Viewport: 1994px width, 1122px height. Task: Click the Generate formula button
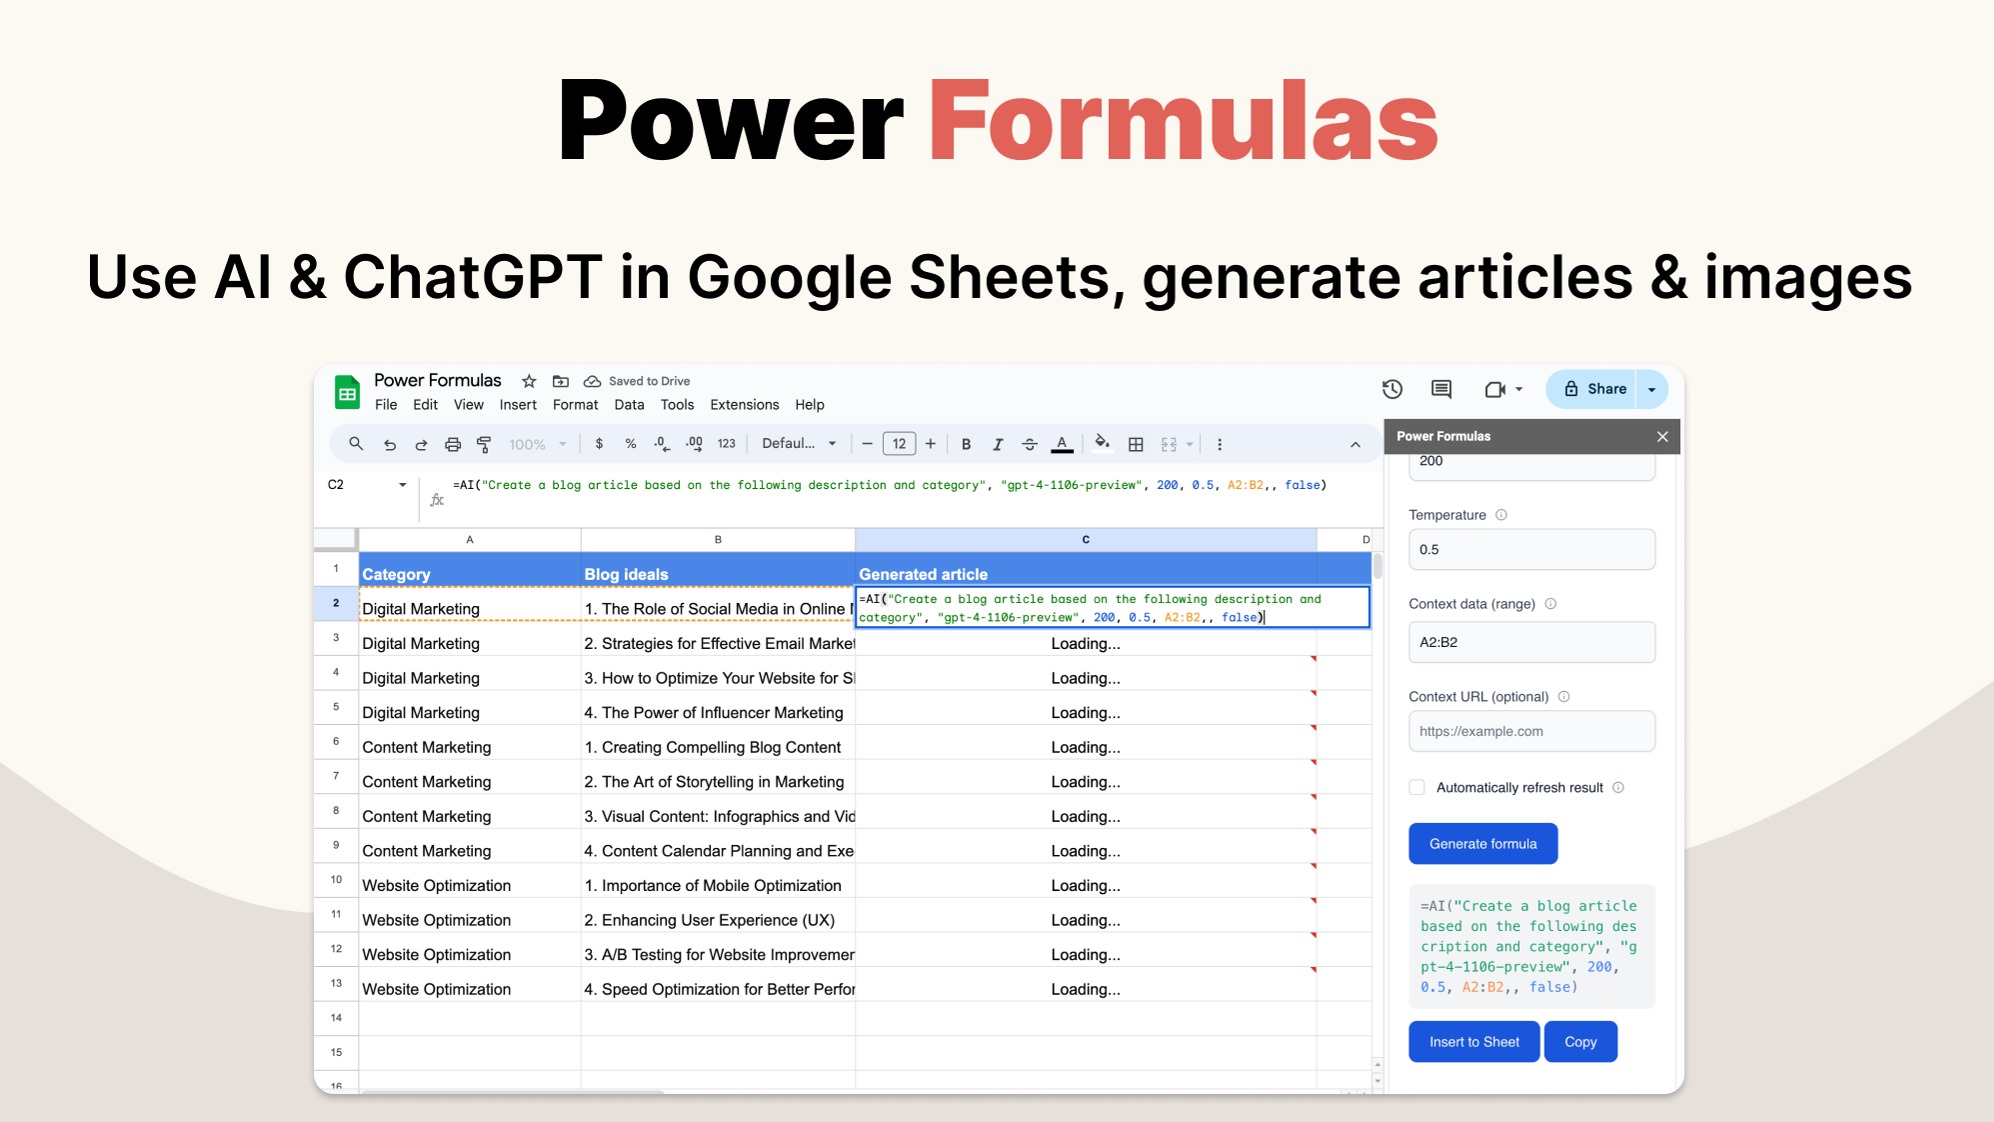click(1482, 844)
